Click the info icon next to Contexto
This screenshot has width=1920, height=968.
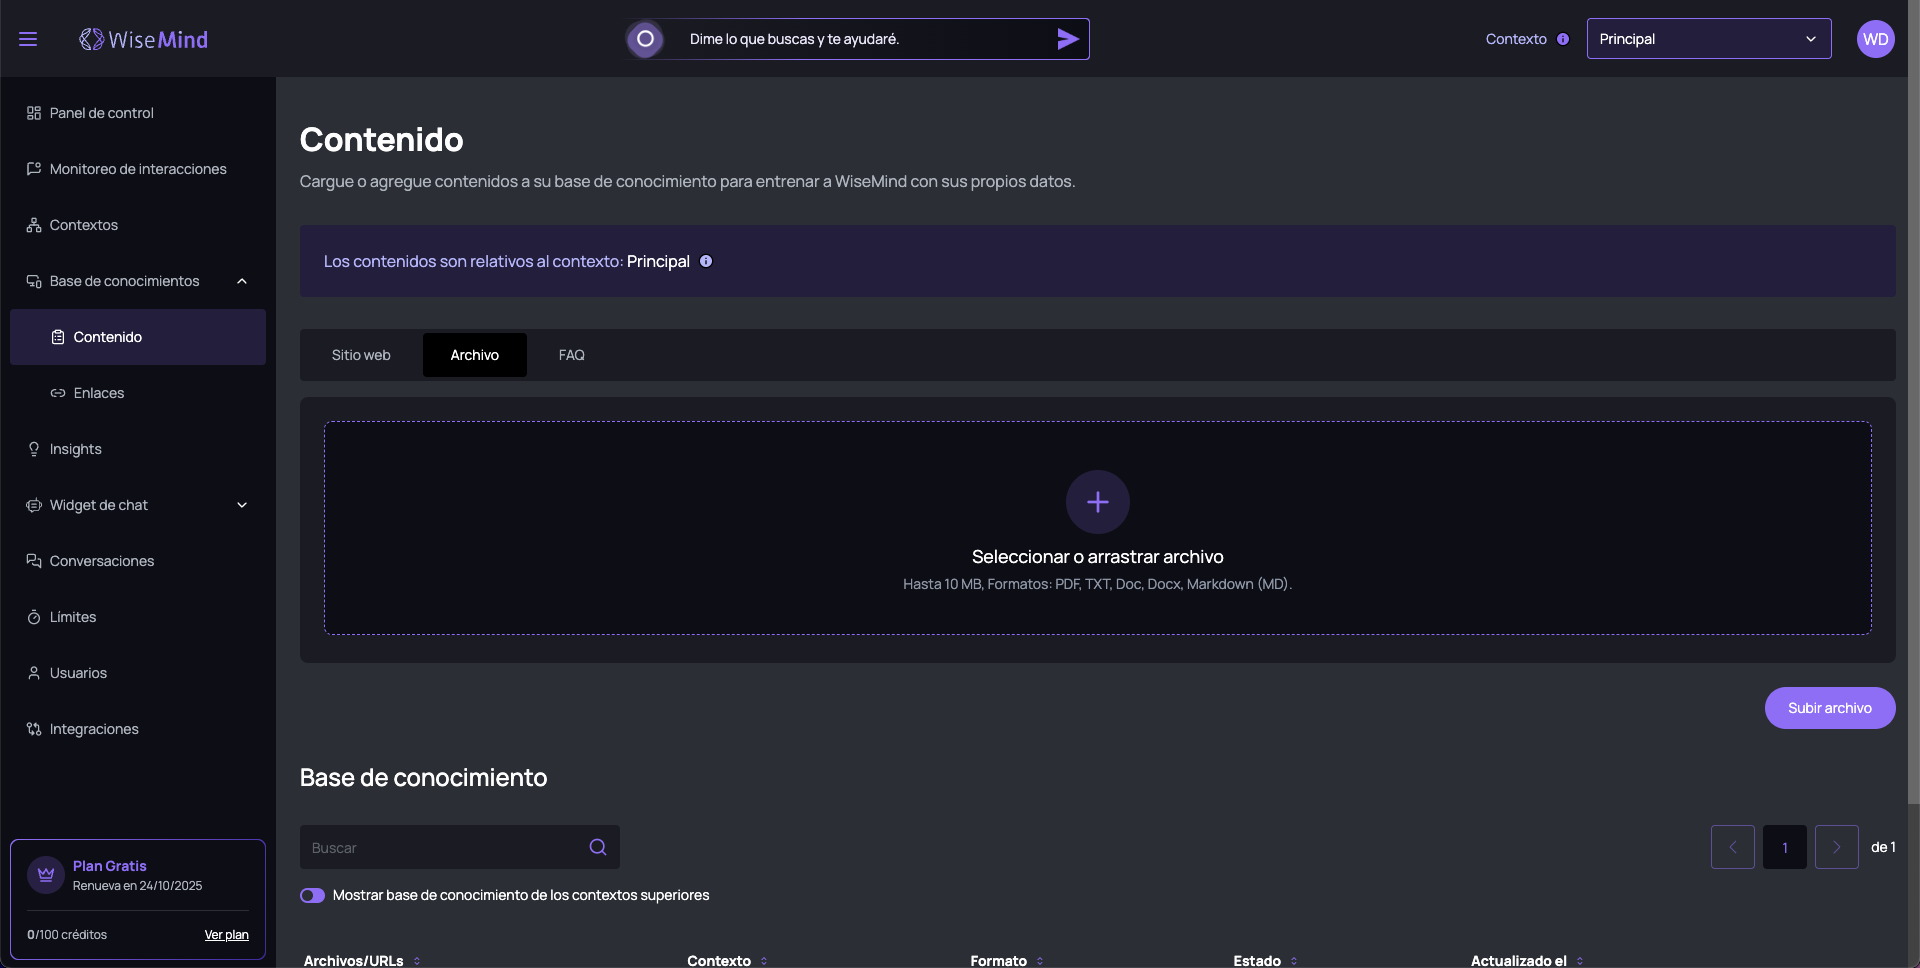coord(1563,39)
